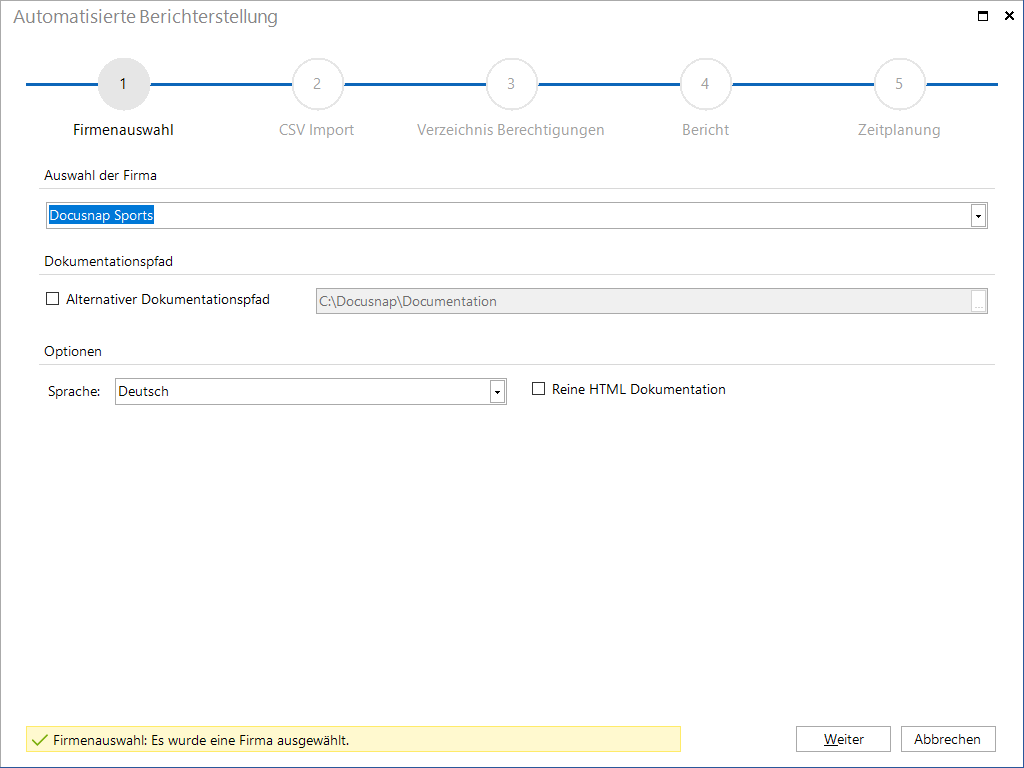Viewport: 1024px width, 768px height.
Task: Click the documentation path text field
Action: click(643, 302)
